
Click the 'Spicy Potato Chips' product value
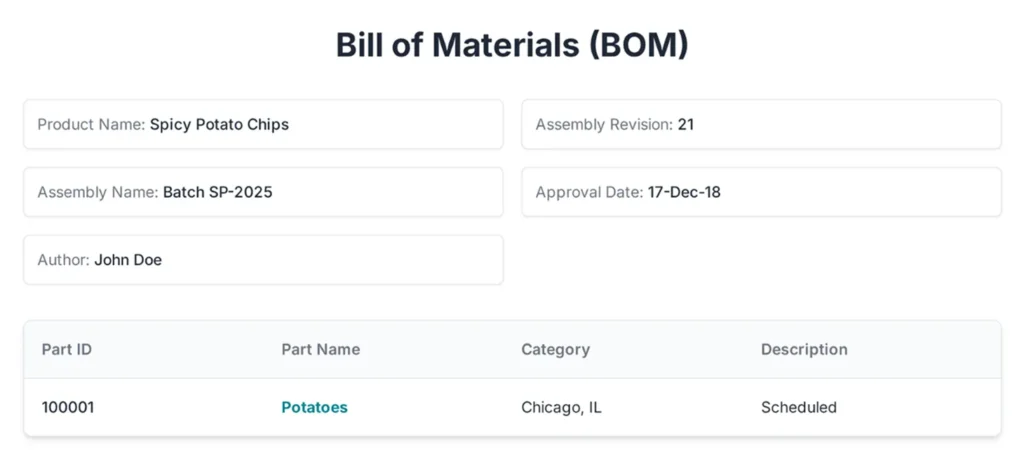click(x=219, y=125)
